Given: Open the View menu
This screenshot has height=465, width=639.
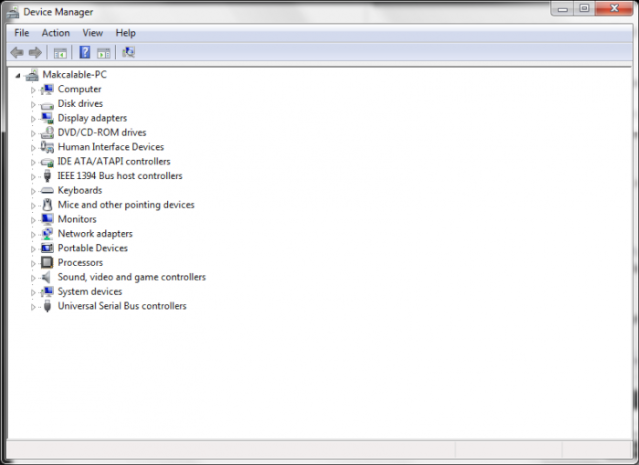Looking at the screenshot, I should click(93, 33).
